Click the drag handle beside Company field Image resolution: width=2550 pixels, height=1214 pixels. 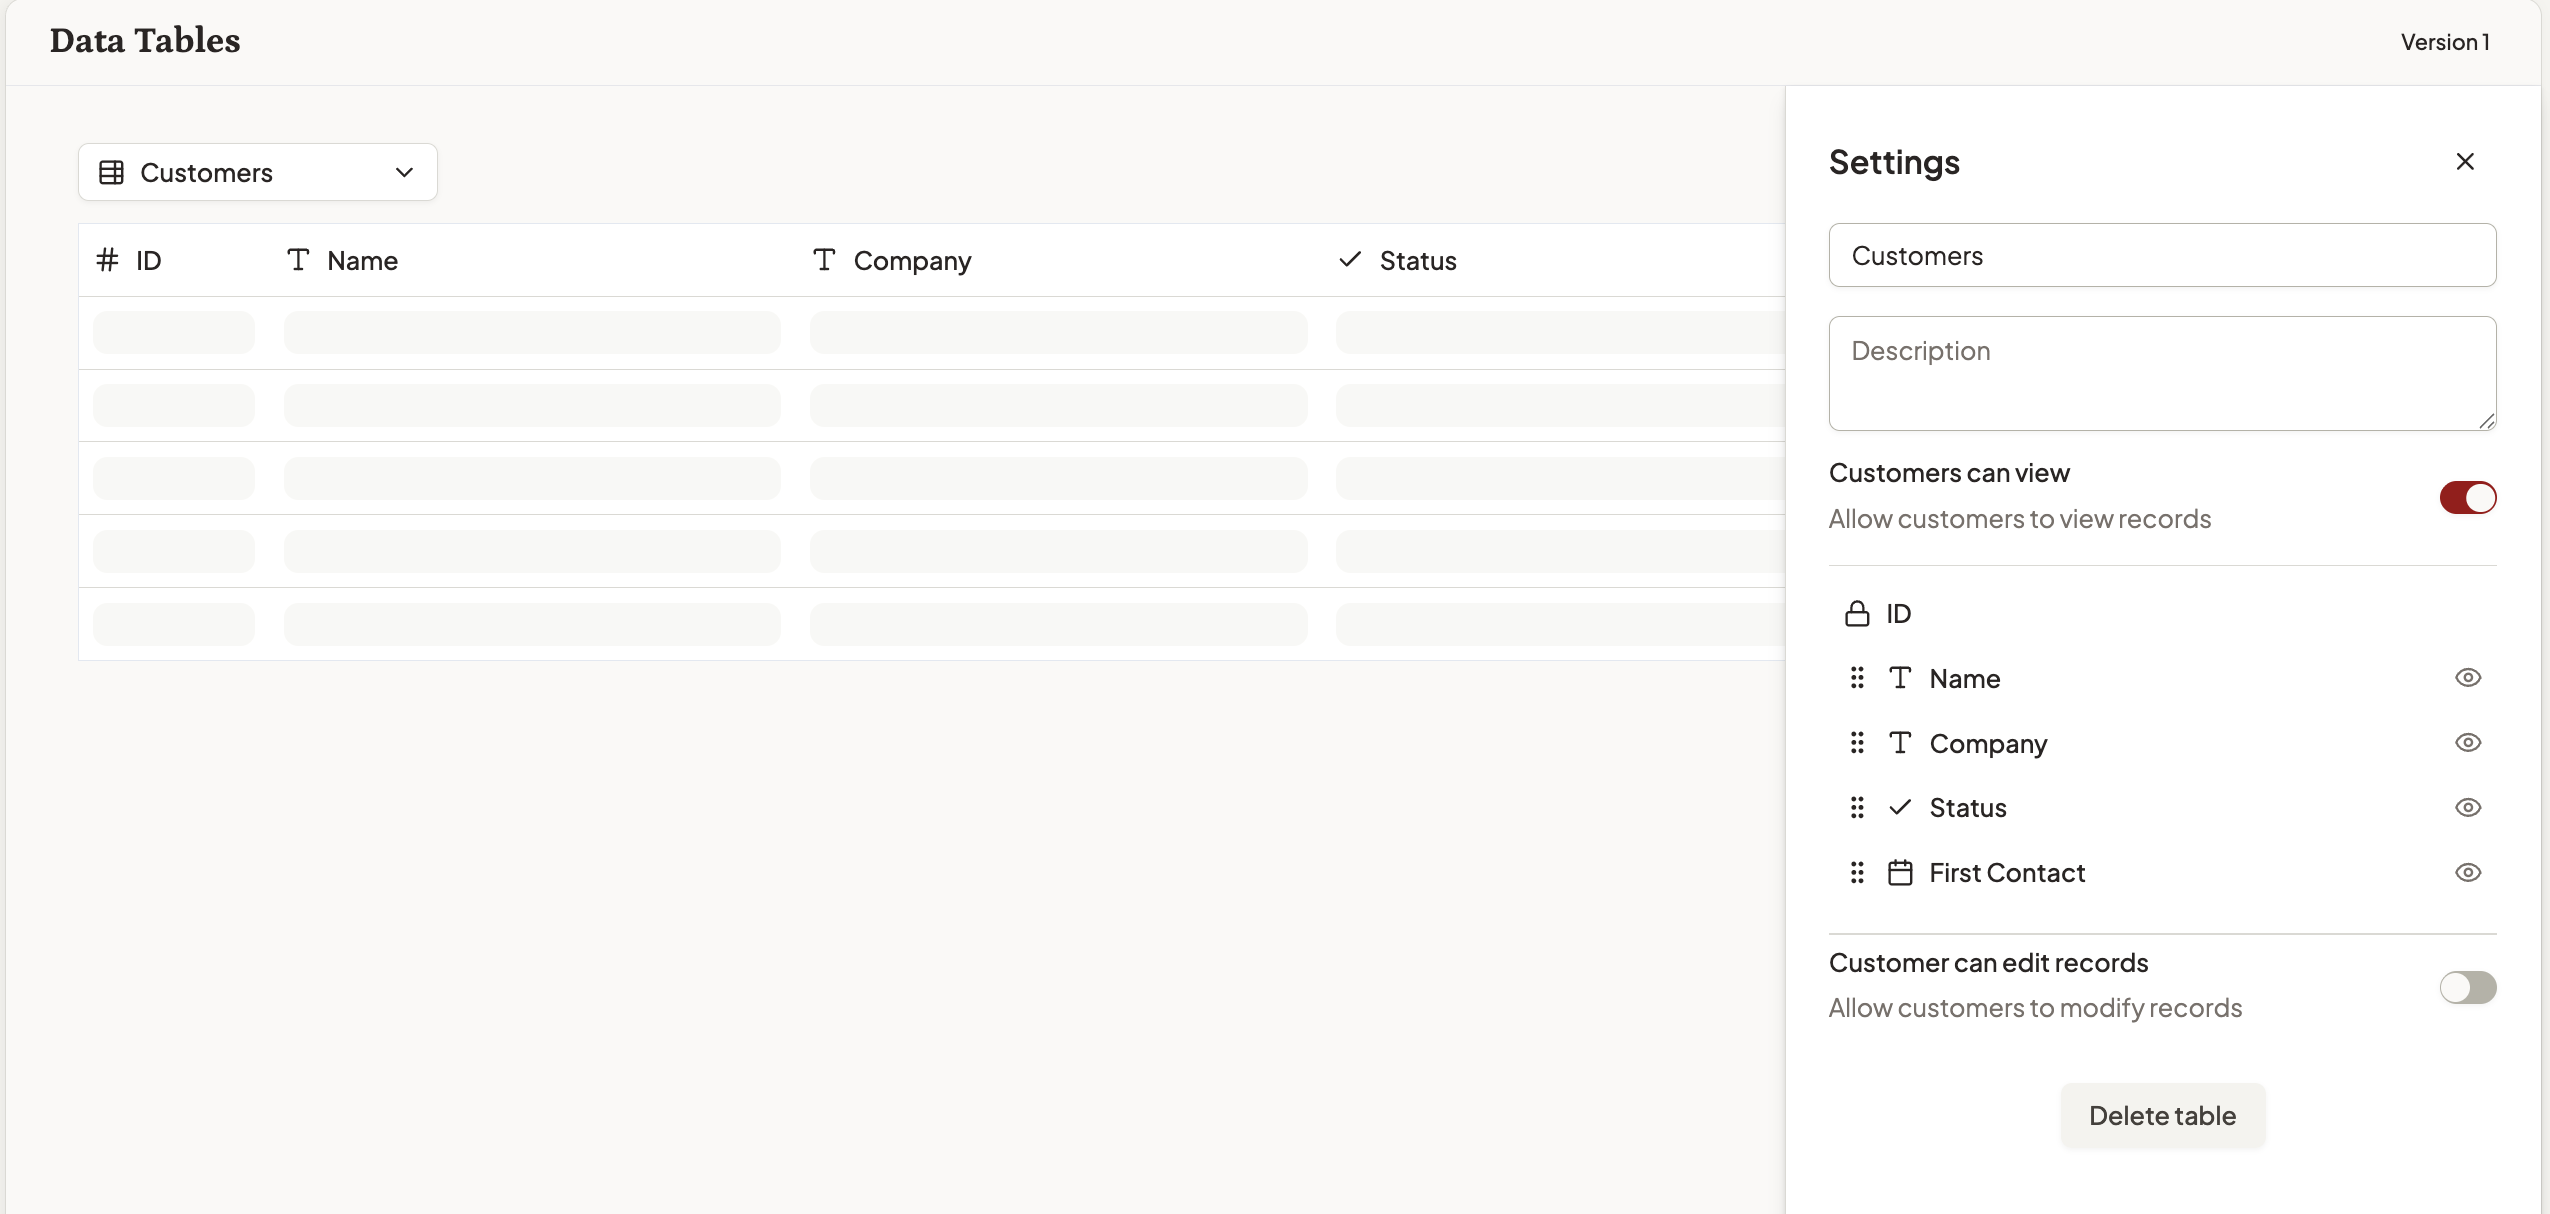[x=1857, y=743]
